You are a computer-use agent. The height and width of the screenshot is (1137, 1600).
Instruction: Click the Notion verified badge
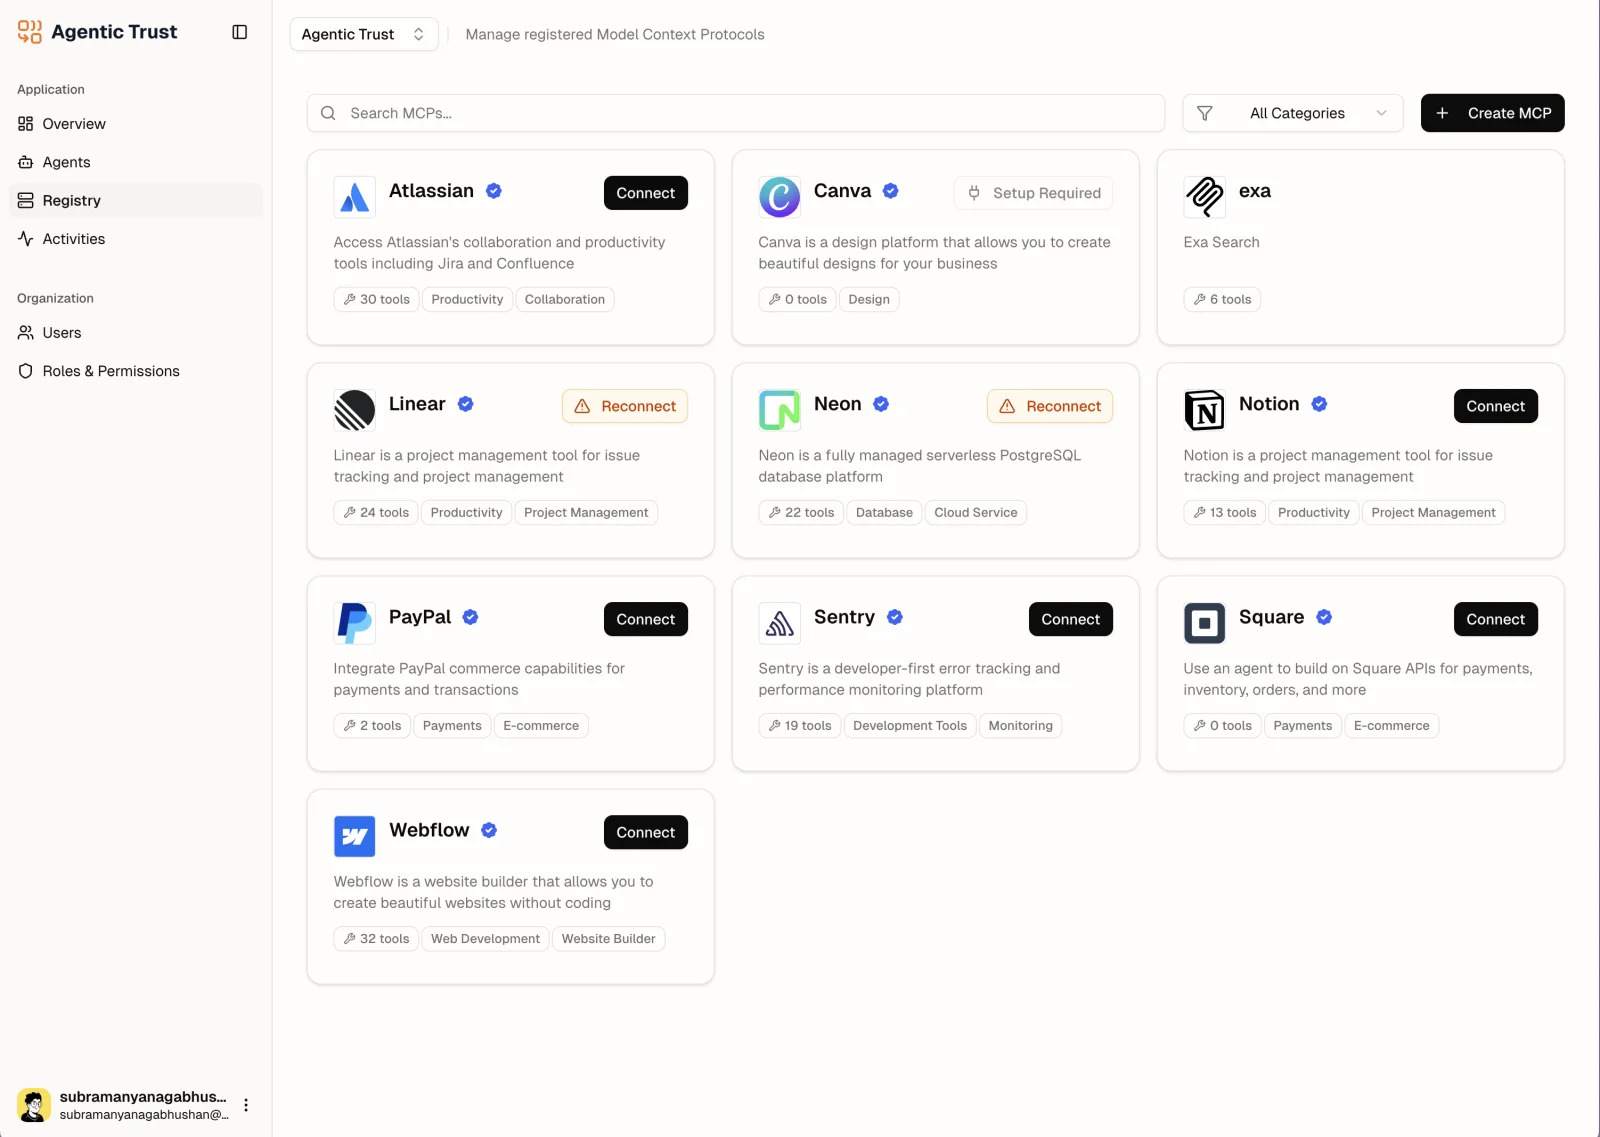(x=1320, y=404)
